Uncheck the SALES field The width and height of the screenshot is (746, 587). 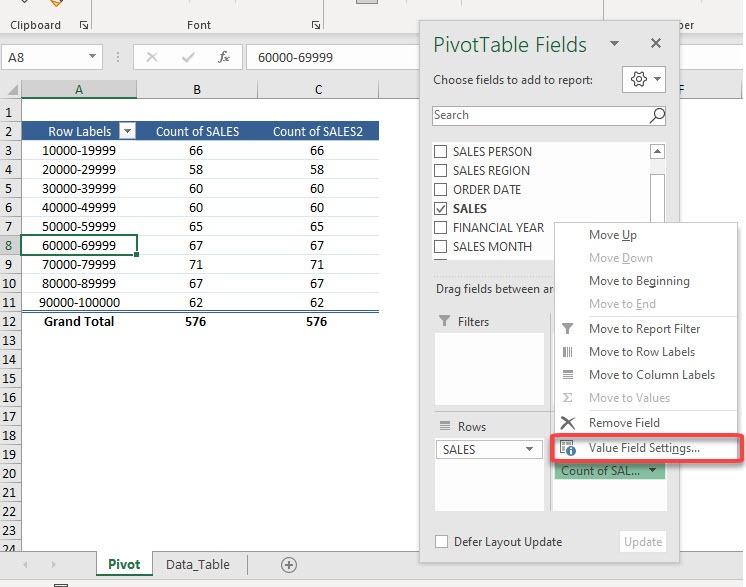click(441, 208)
